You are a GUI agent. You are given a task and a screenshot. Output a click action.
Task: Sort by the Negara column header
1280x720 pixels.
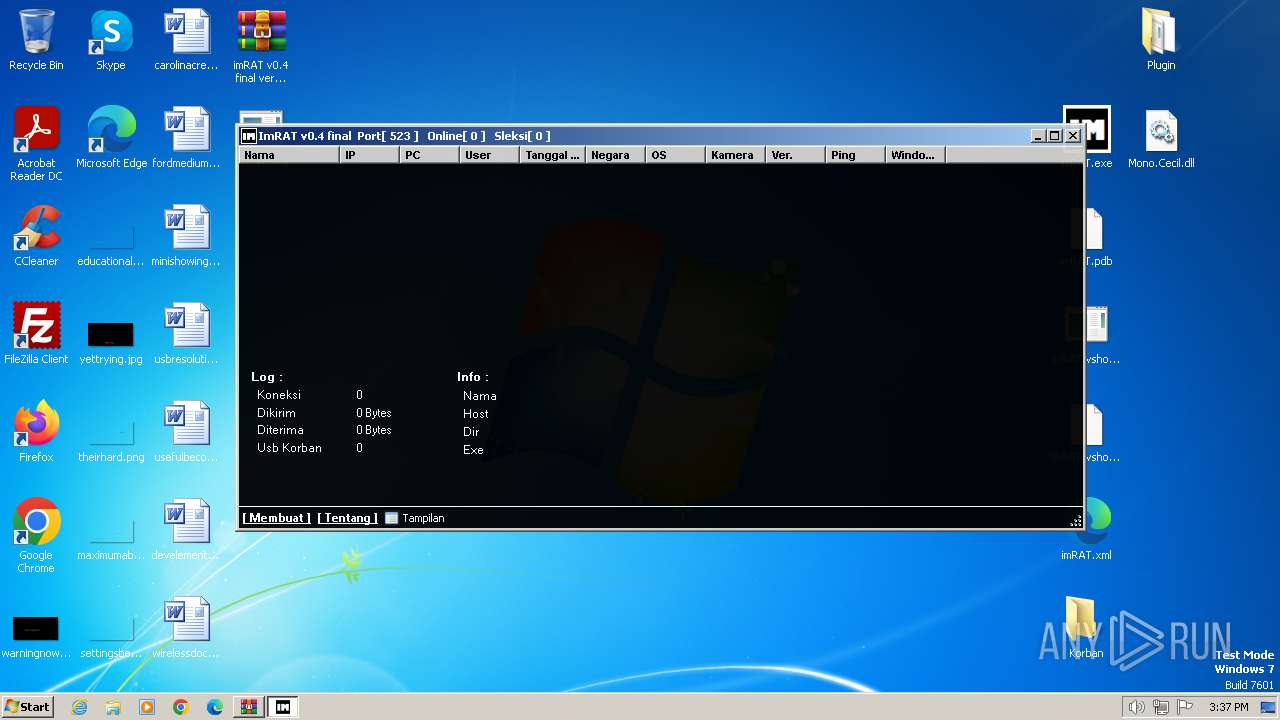616,155
